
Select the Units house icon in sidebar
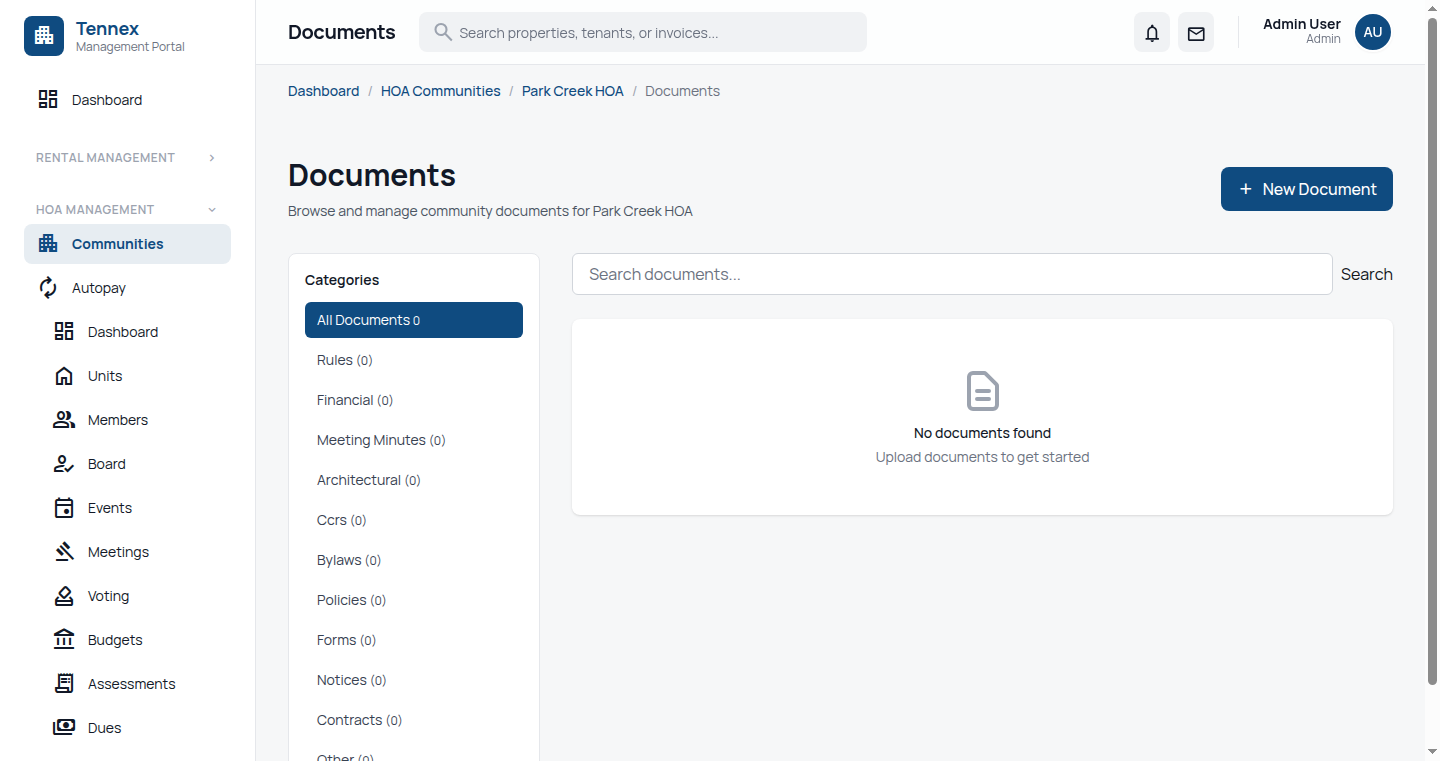(64, 375)
